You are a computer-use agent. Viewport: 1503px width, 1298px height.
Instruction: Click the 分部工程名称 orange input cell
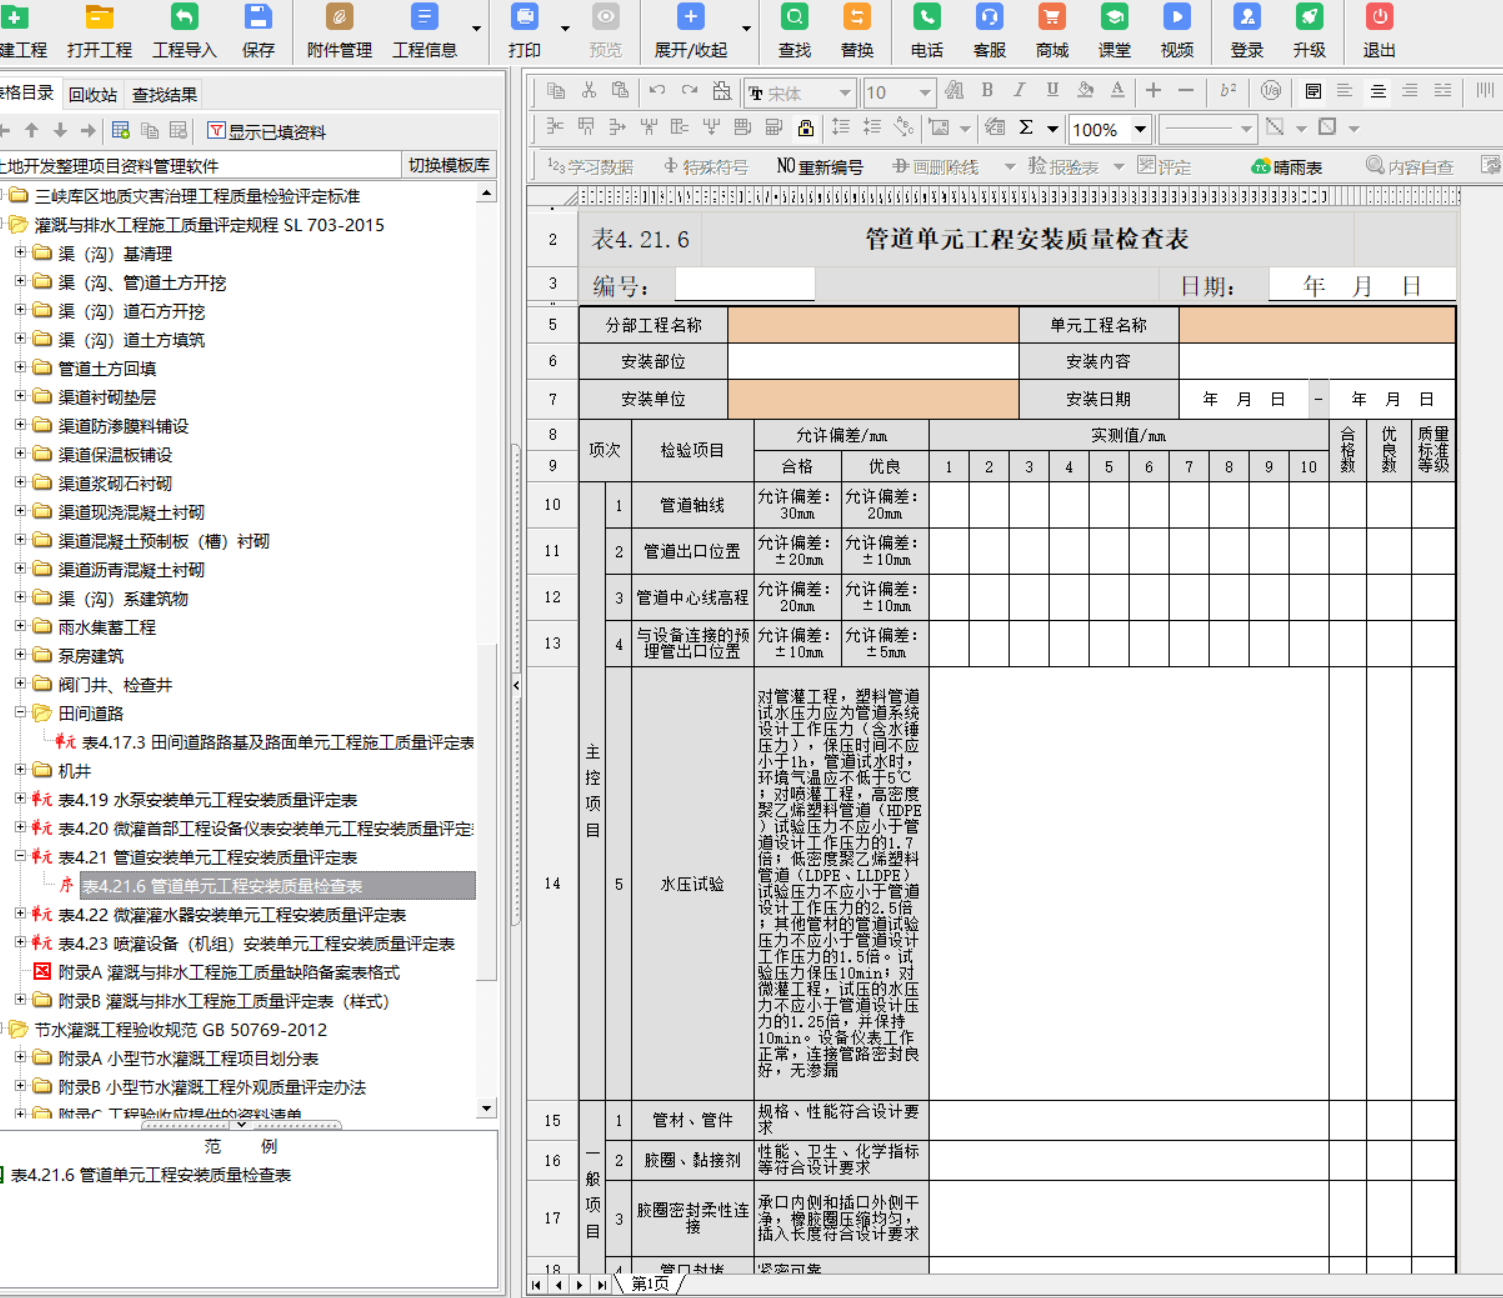coord(873,325)
